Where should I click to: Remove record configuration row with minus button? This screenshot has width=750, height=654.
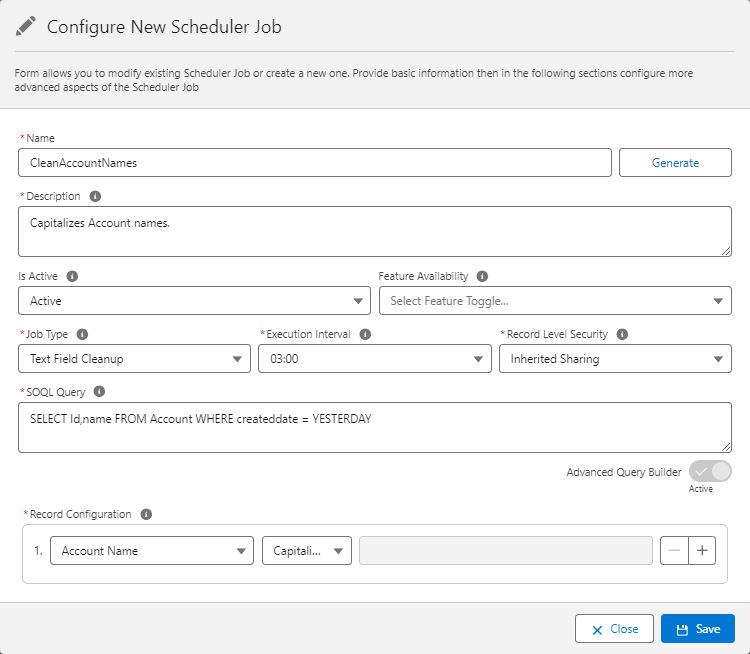point(674,551)
